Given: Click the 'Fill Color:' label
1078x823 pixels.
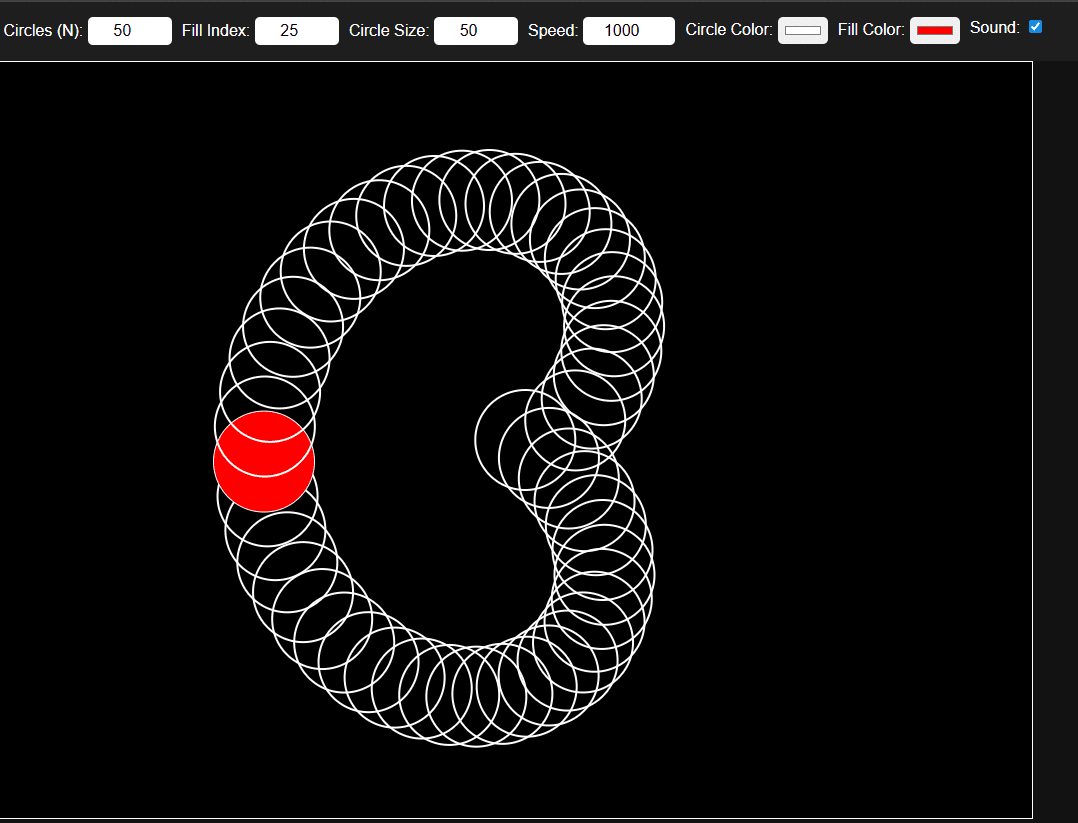Looking at the screenshot, I should [871, 30].
